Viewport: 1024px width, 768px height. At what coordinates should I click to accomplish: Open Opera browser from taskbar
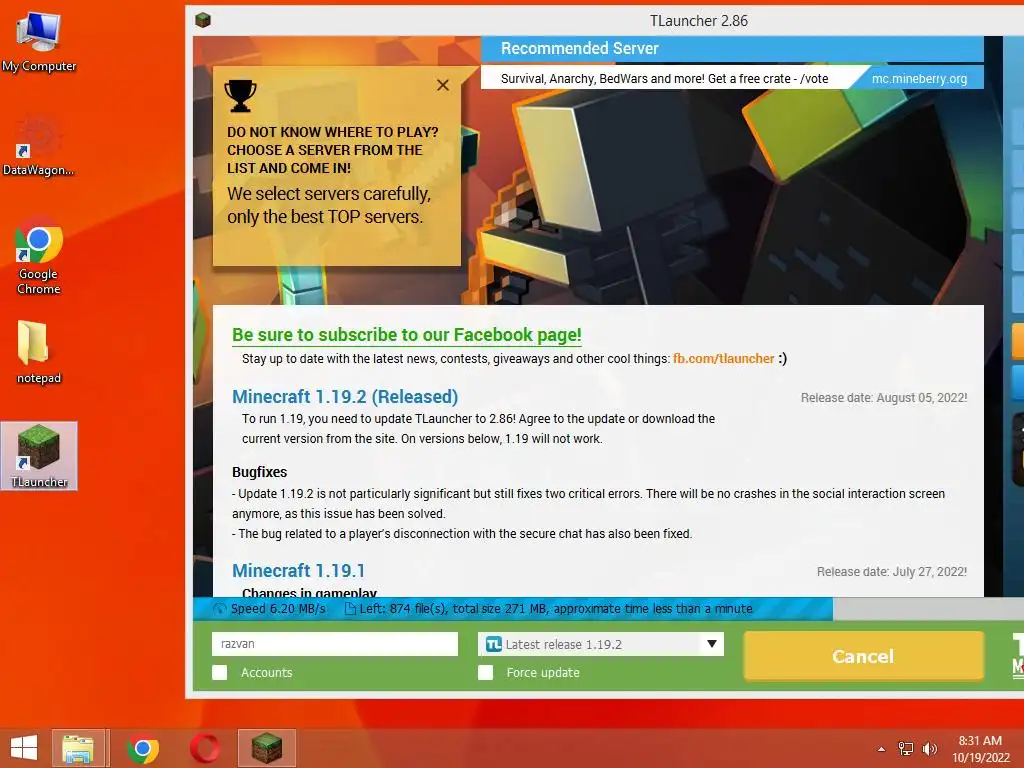(x=205, y=748)
